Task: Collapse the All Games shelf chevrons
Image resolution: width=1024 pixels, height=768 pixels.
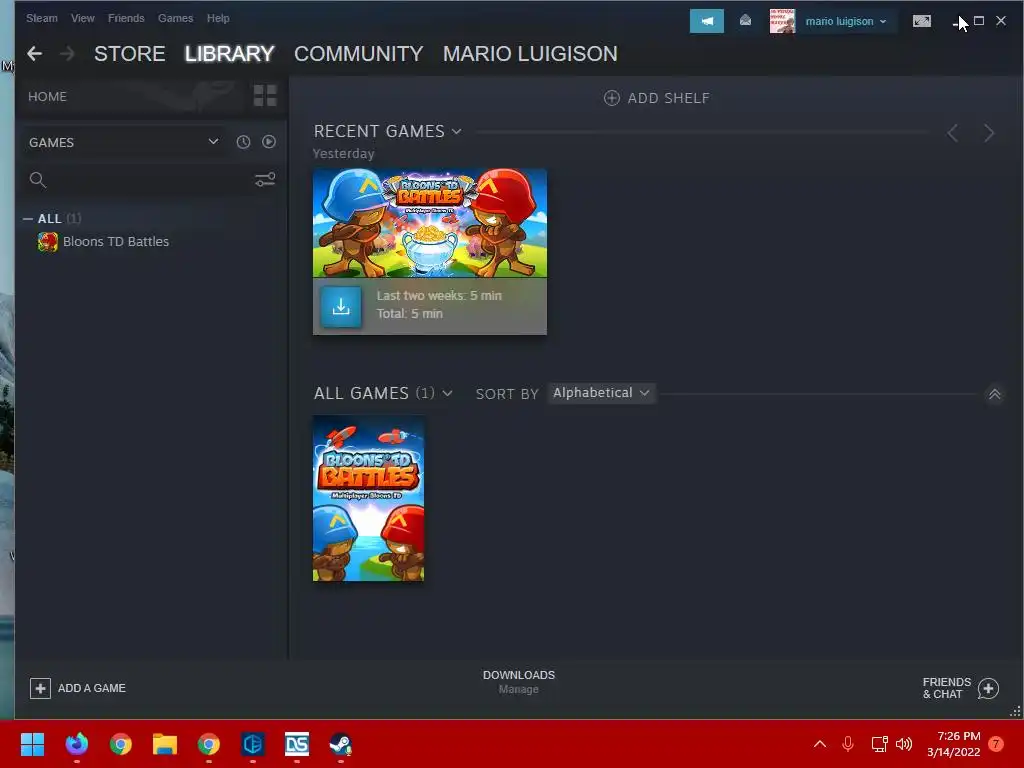Action: click(x=995, y=394)
